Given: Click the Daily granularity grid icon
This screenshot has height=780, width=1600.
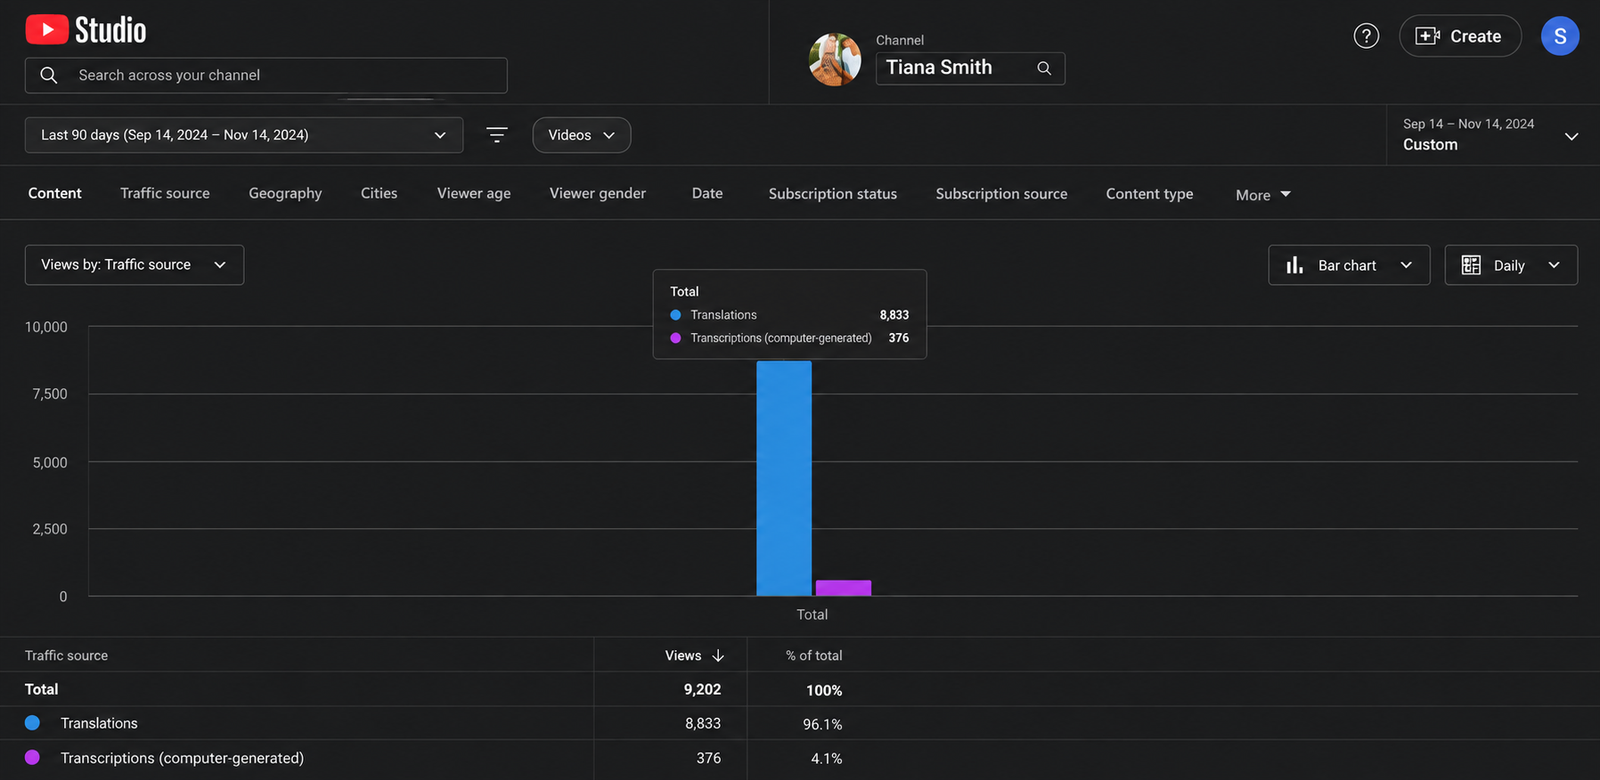Looking at the screenshot, I should [x=1471, y=265].
